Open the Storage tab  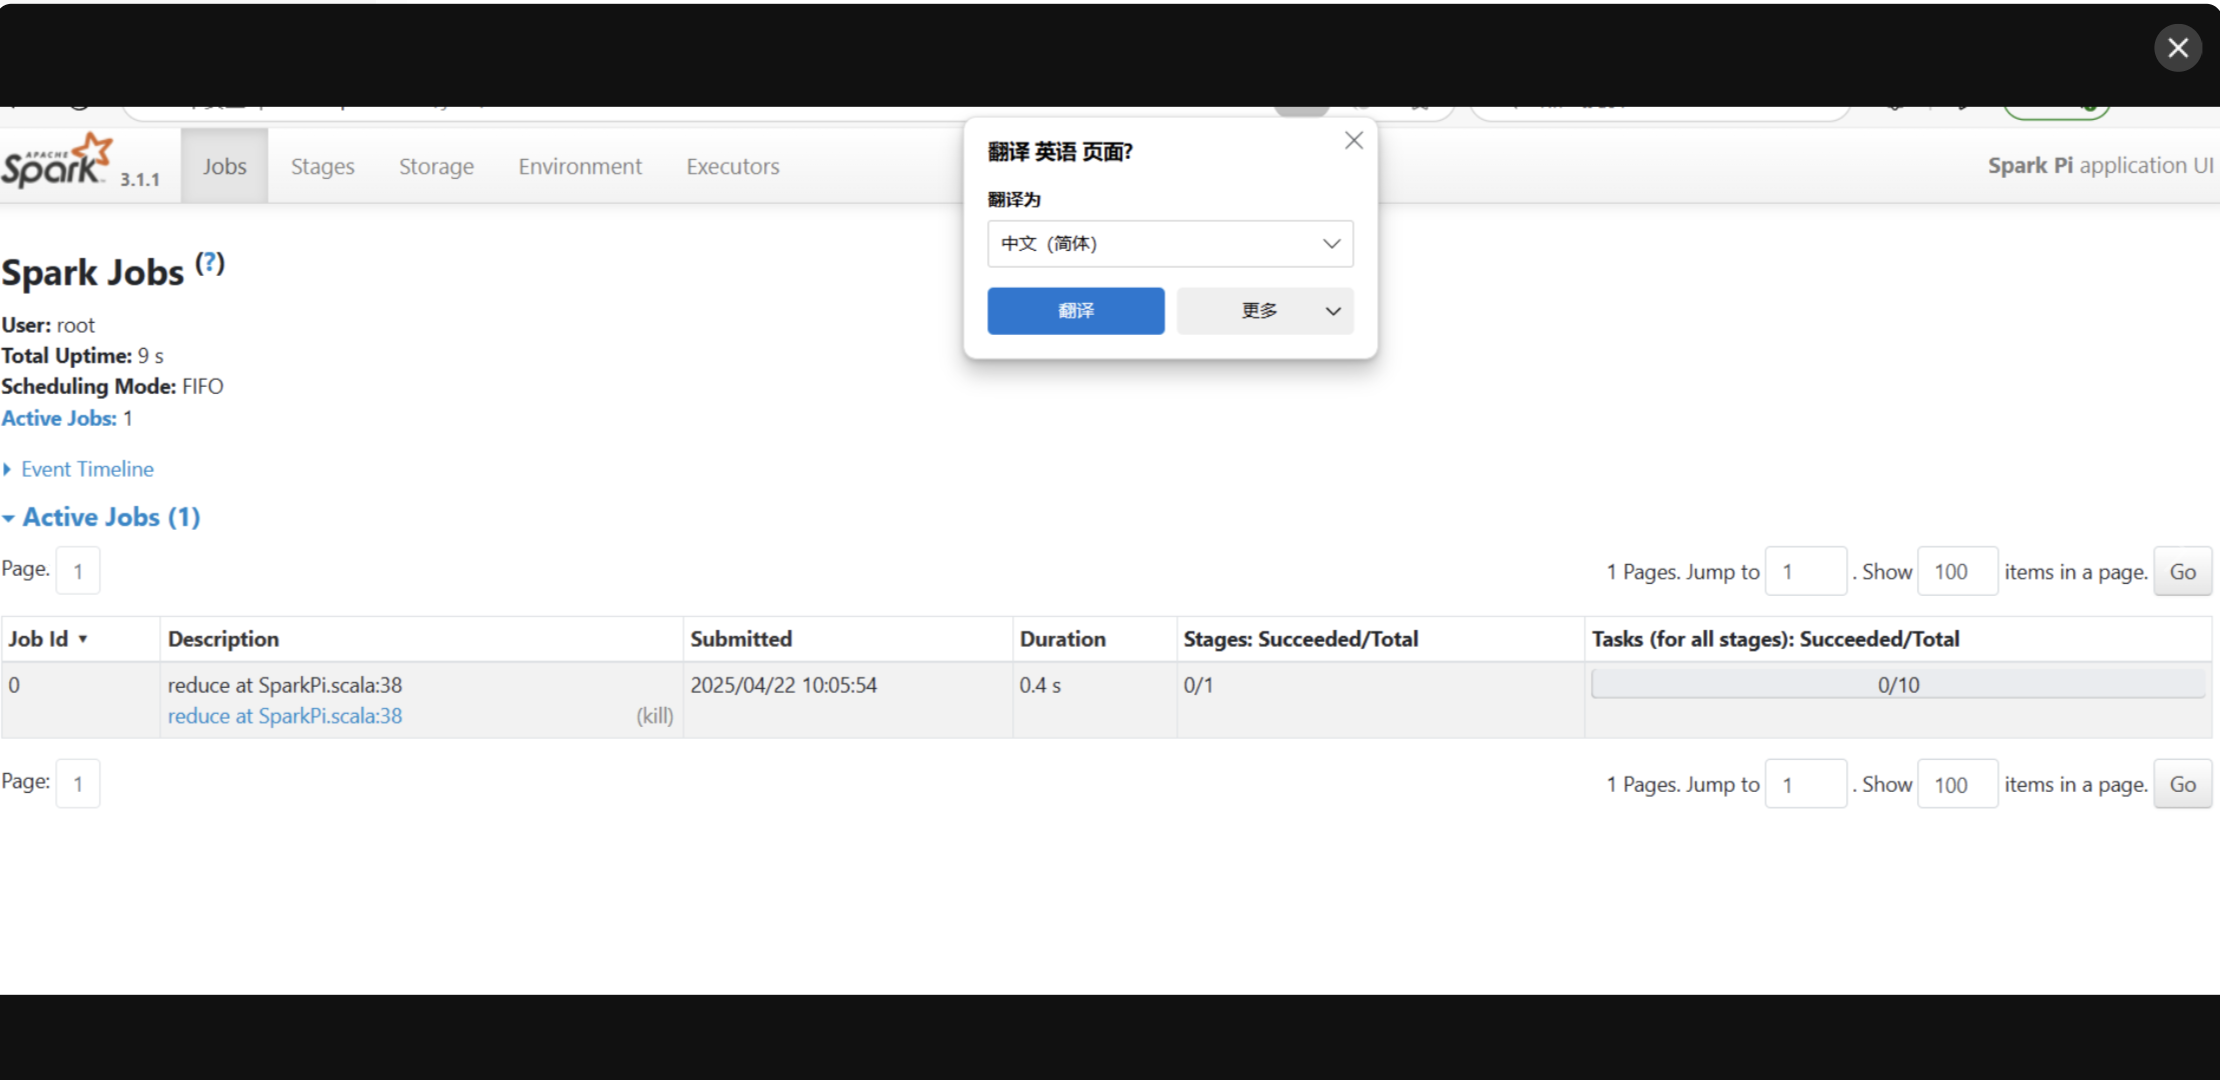coord(436,167)
